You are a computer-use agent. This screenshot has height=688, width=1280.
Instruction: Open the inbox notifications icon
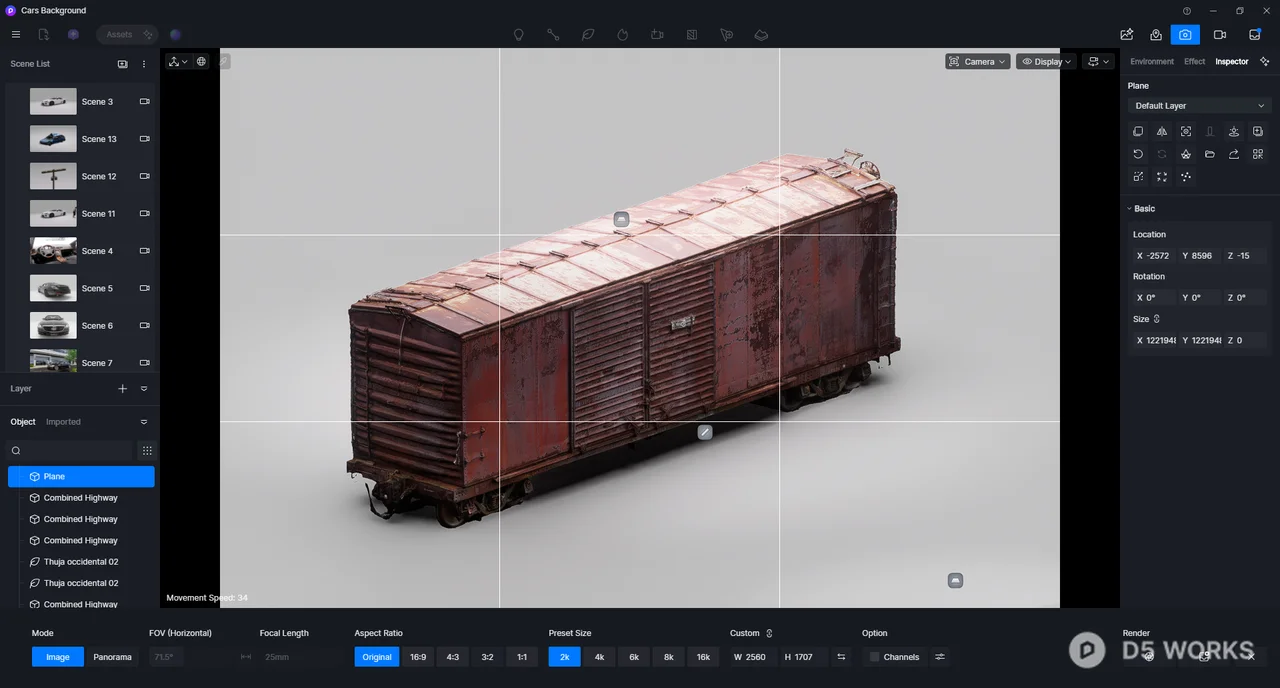point(1255,34)
